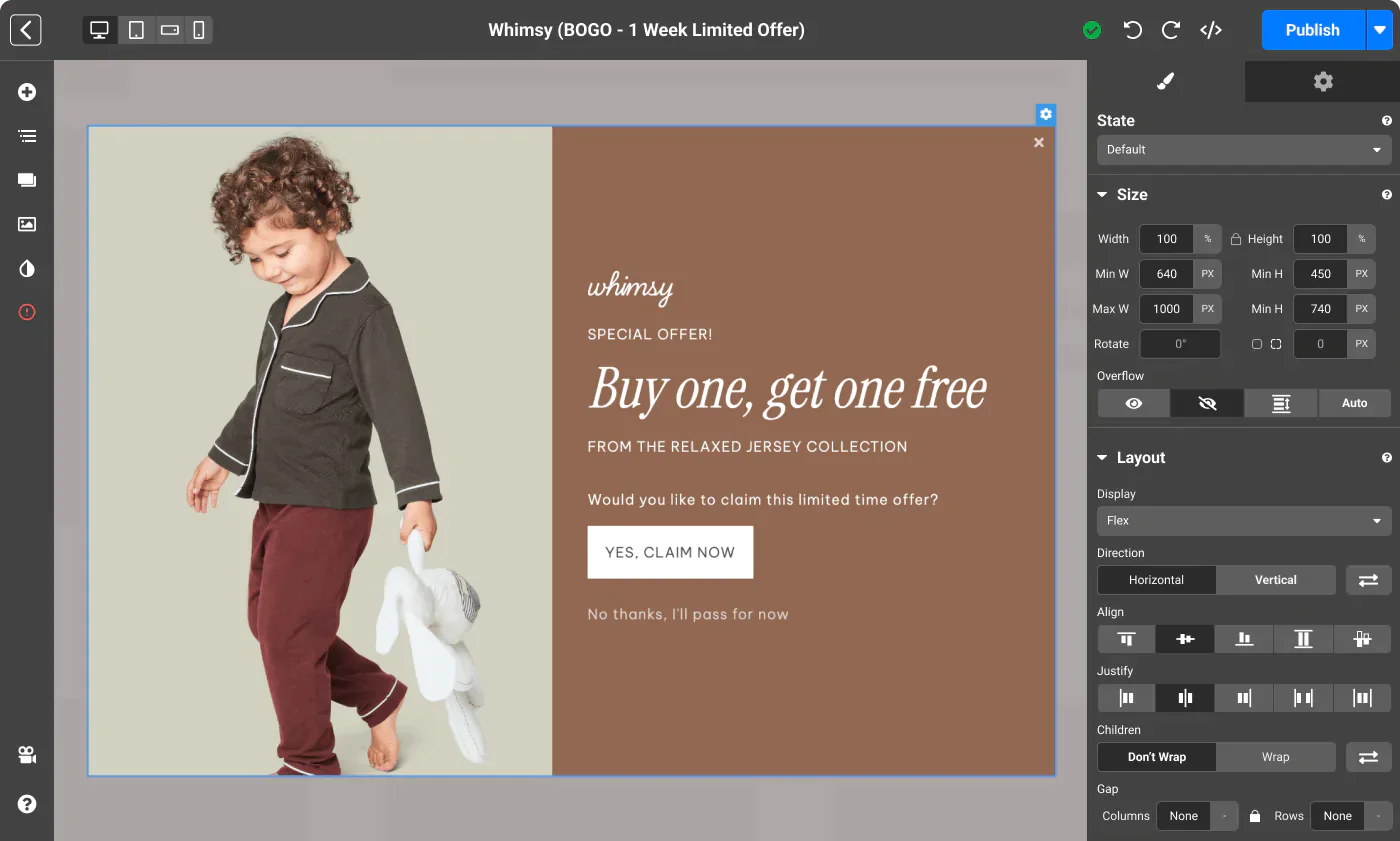
Task: Open video tutorials from the camera icon
Action: pyautogui.click(x=27, y=755)
